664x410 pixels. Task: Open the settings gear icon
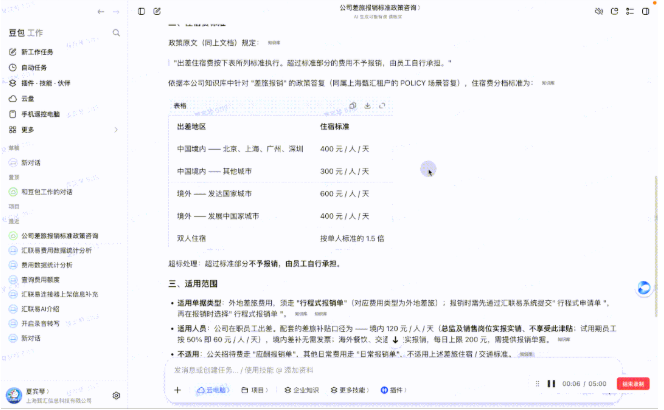[116, 396]
